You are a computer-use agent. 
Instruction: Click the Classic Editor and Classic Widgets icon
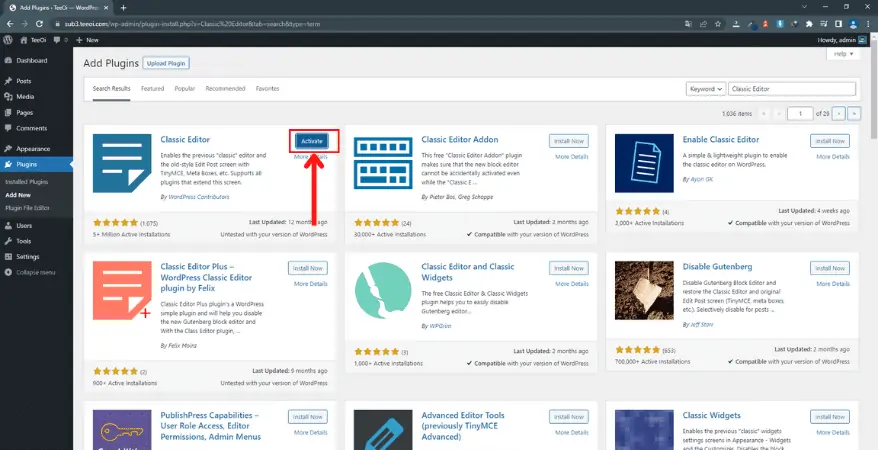[383, 290]
